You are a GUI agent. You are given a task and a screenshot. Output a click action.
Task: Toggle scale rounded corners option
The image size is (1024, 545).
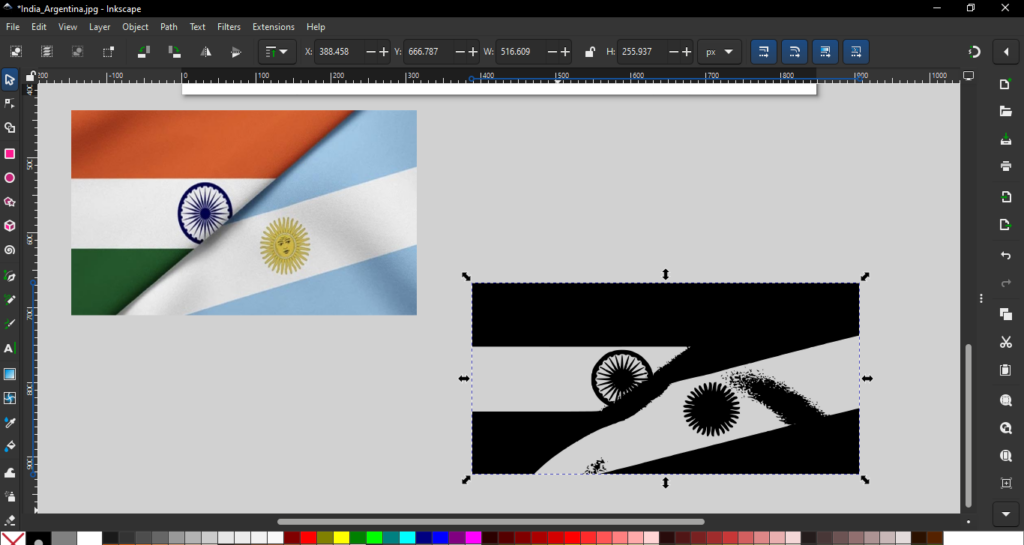pyautogui.click(x=794, y=52)
